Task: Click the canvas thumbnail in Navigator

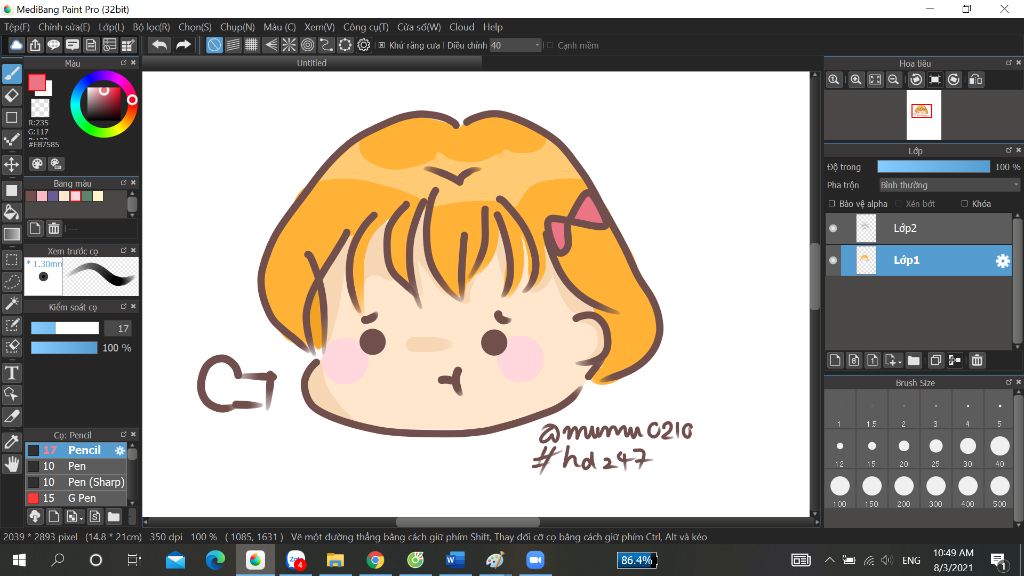Action: tap(923, 115)
